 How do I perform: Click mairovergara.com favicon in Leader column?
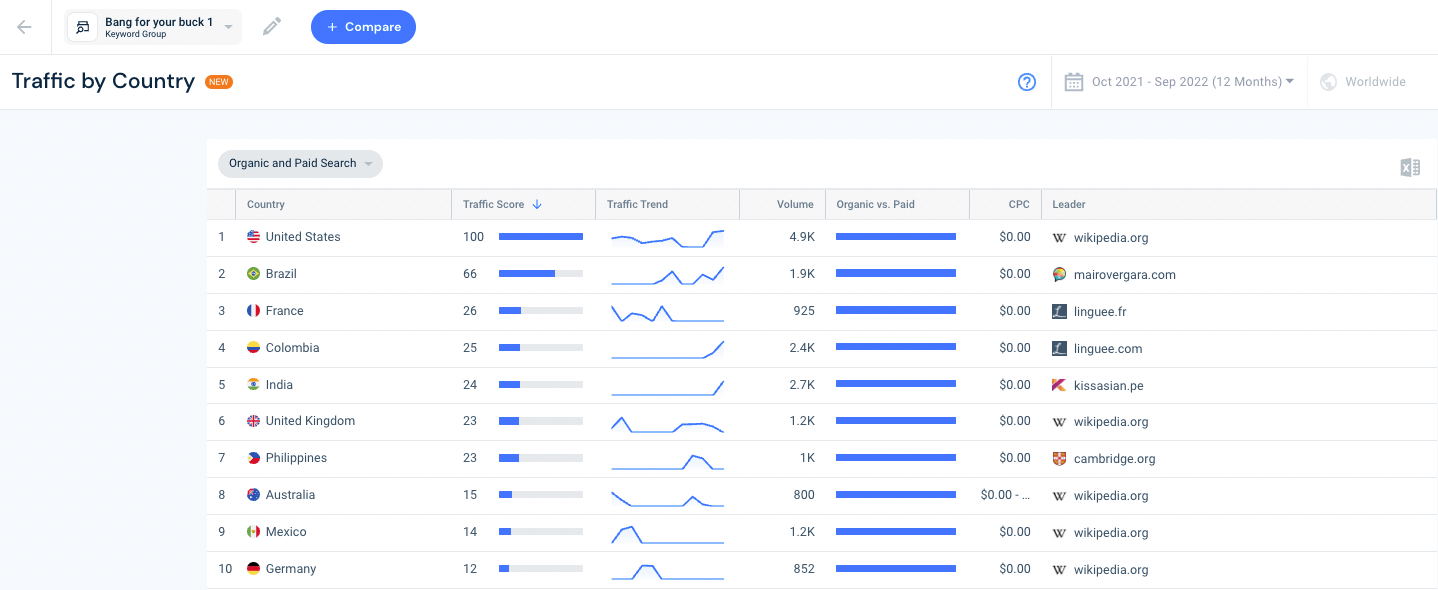point(1060,274)
